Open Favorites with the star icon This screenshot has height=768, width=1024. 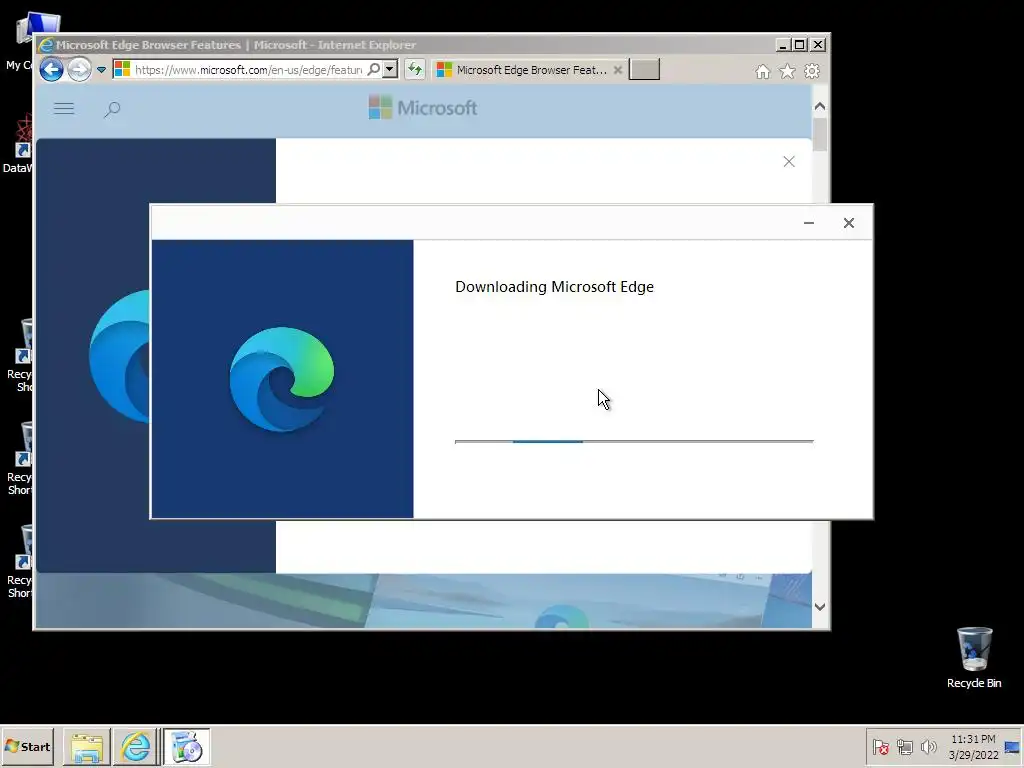(788, 71)
